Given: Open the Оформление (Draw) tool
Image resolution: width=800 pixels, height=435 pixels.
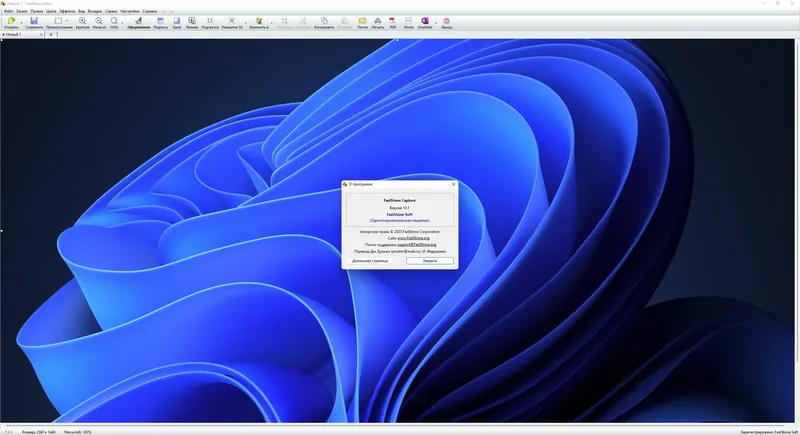Looking at the screenshot, I should 138,21.
